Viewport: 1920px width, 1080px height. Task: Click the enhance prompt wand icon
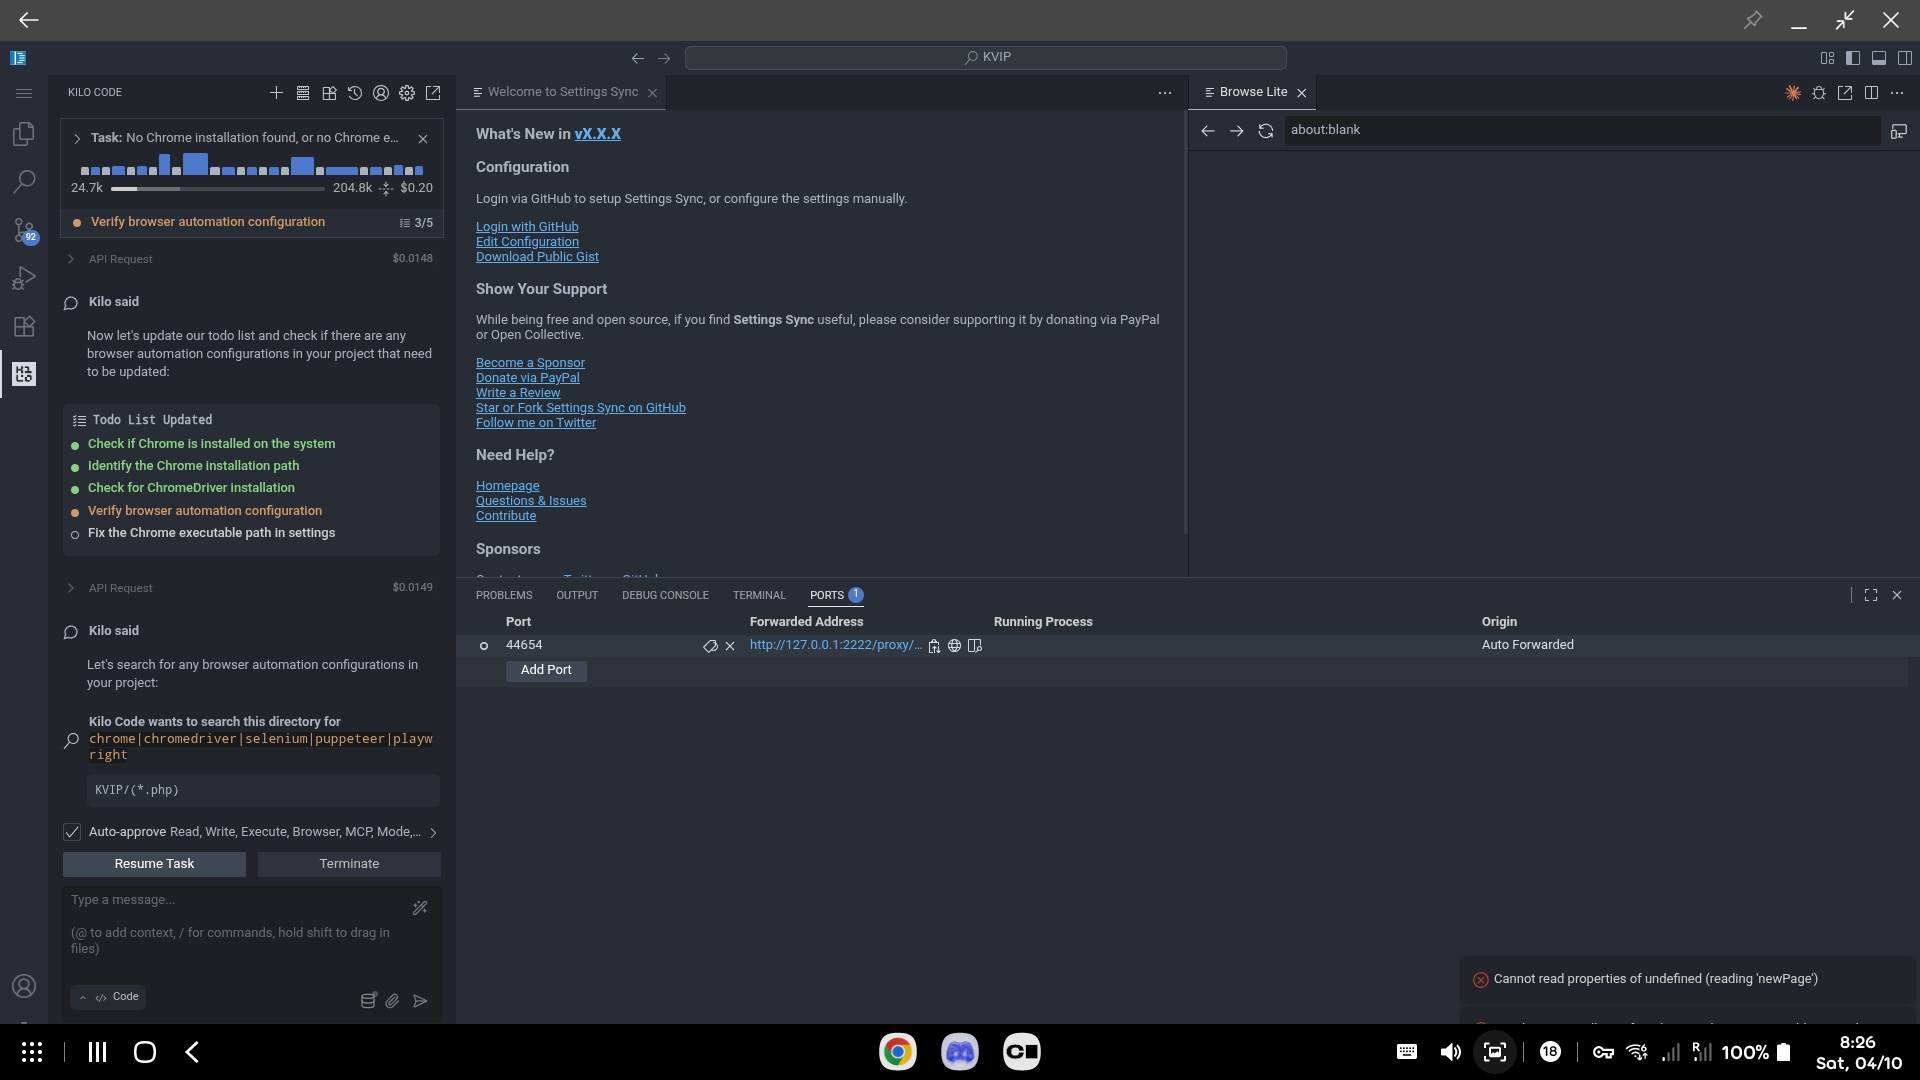pos(420,908)
